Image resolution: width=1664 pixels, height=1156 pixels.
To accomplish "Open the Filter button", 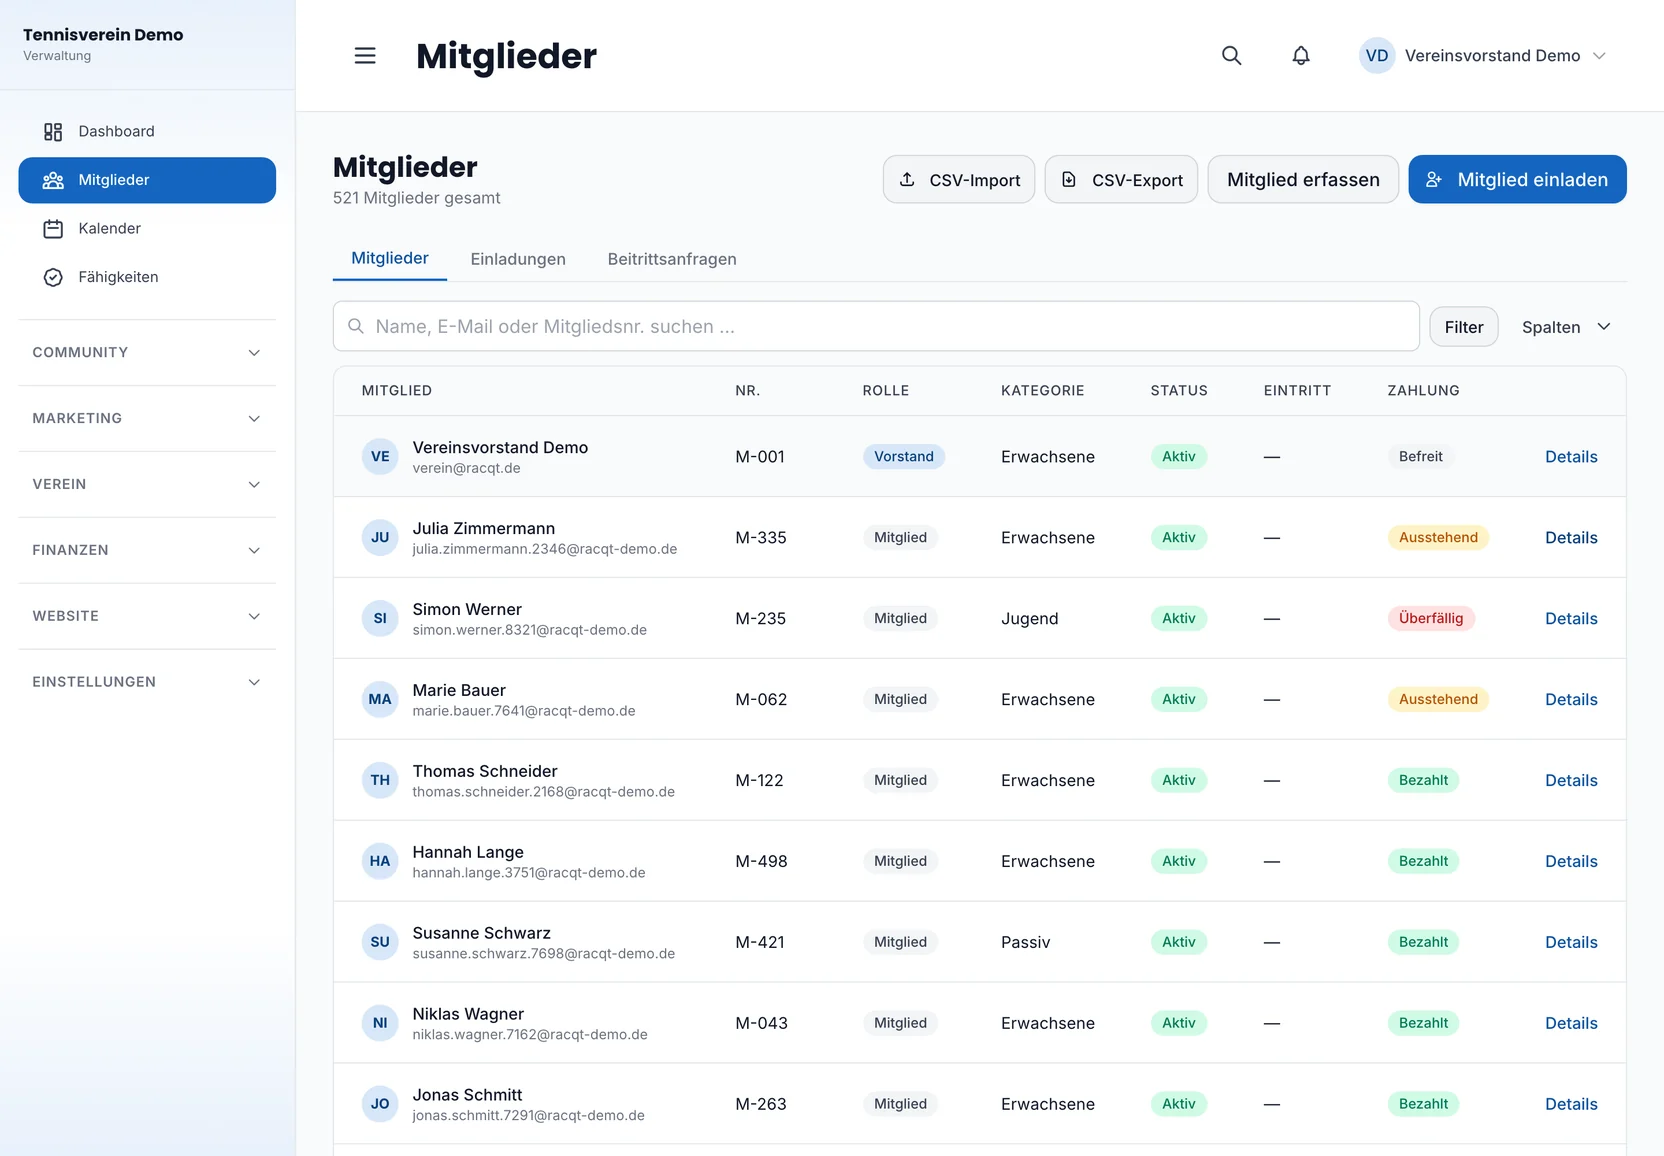I will point(1464,327).
